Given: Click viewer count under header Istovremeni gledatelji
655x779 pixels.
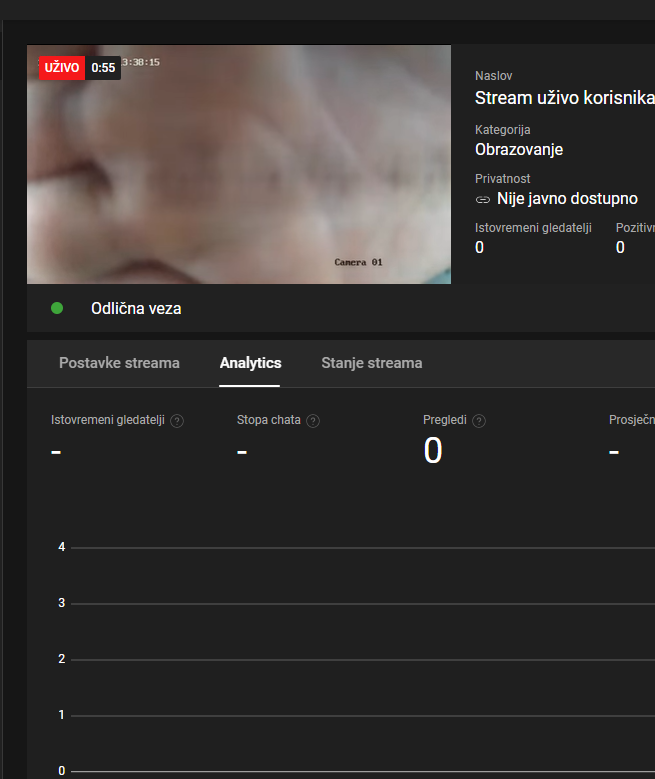Looking at the screenshot, I should (479, 247).
